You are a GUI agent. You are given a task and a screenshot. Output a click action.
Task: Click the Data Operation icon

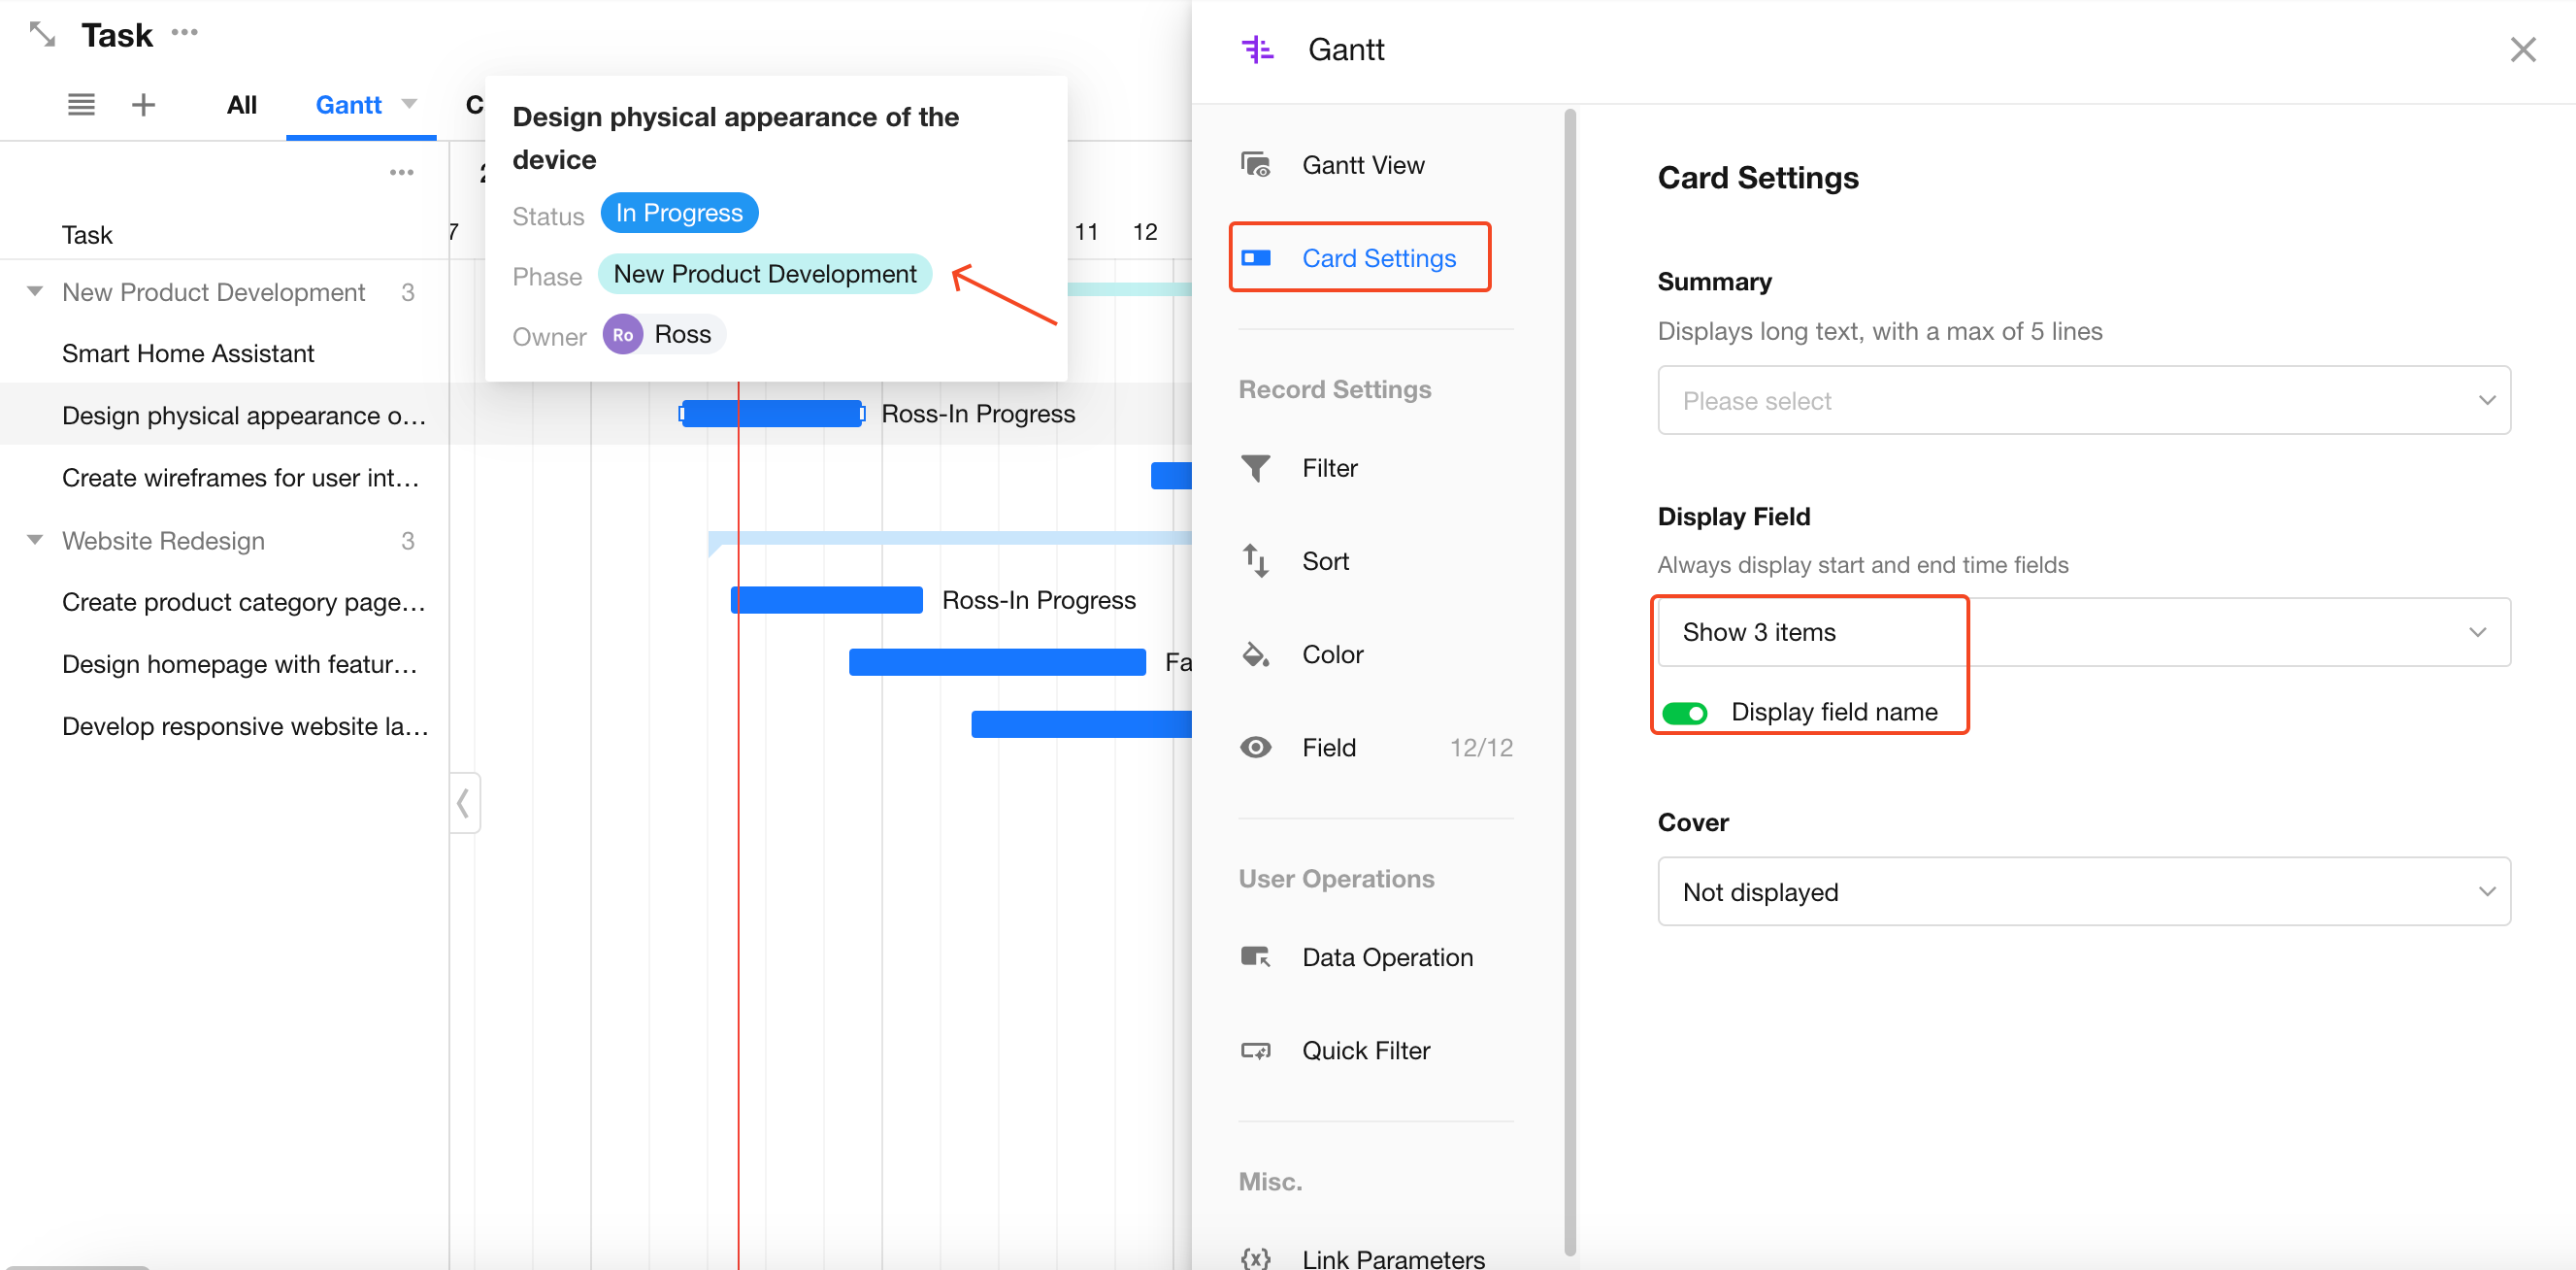tap(1256, 957)
